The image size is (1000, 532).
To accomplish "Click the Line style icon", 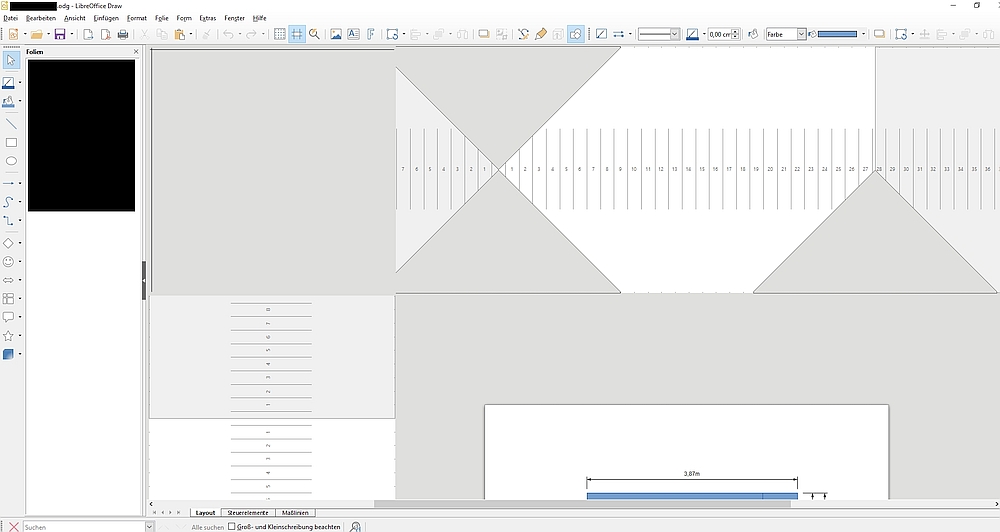I will coord(601,34).
